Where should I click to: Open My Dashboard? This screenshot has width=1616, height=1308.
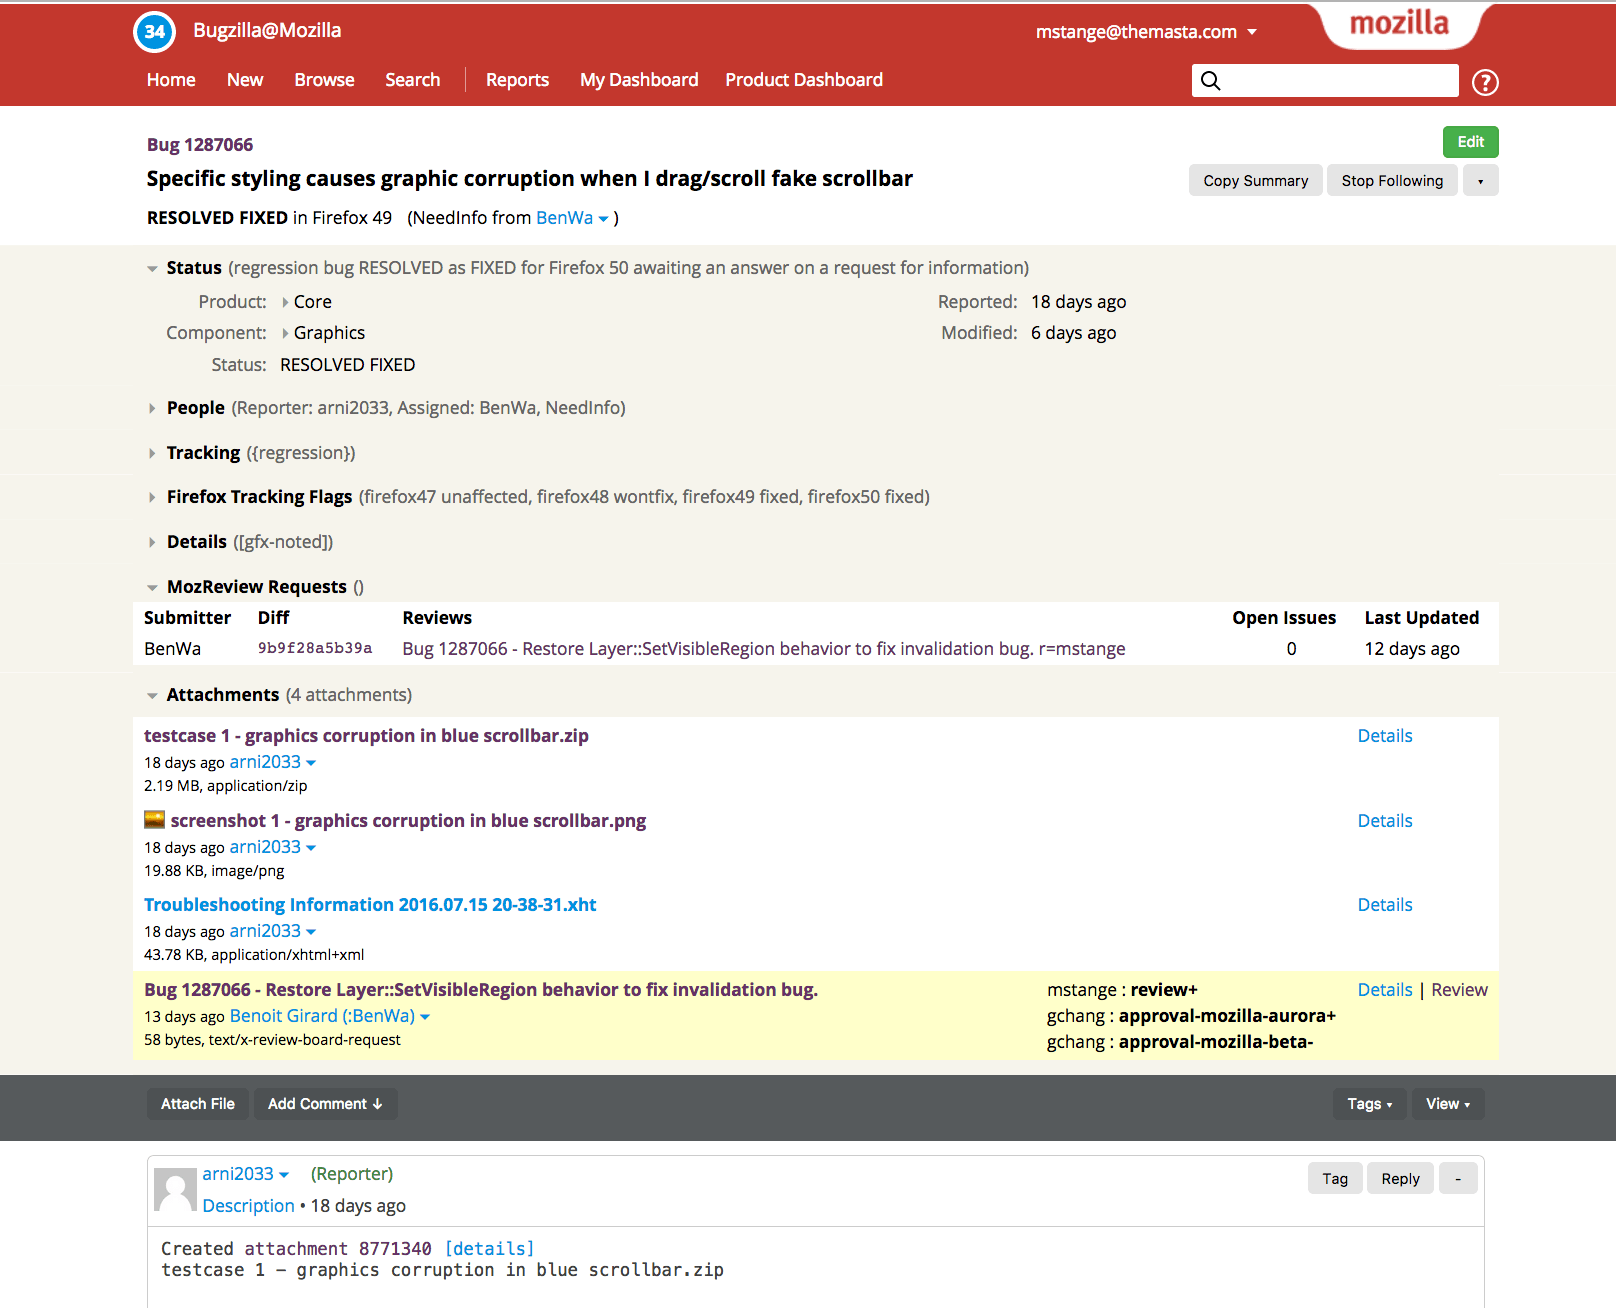639,80
